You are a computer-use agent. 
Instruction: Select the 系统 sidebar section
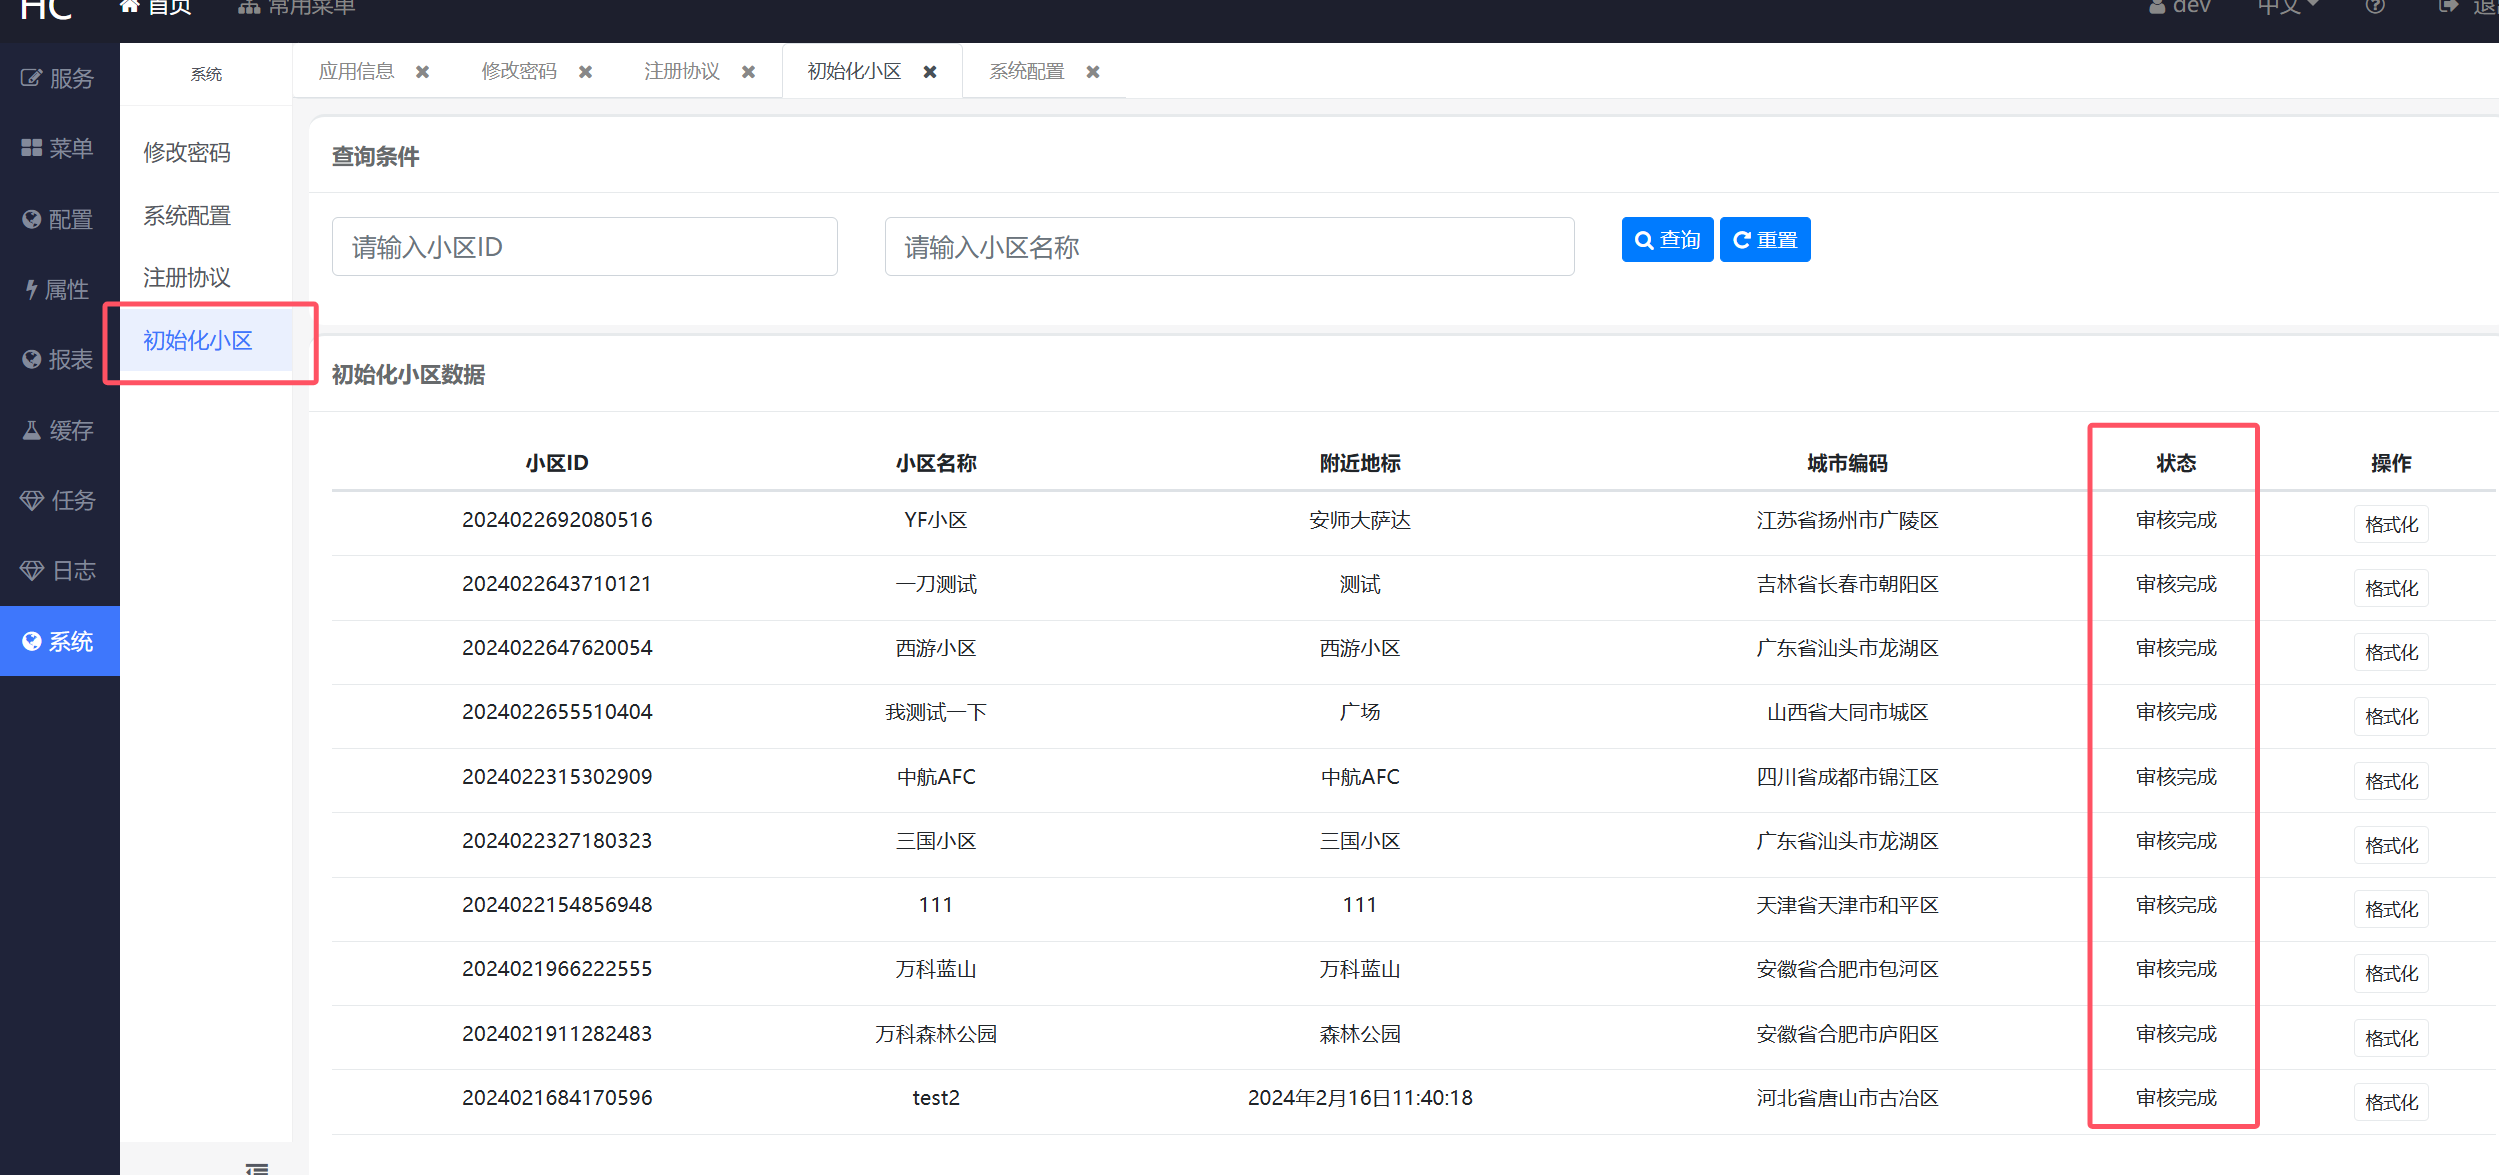coord(59,641)
